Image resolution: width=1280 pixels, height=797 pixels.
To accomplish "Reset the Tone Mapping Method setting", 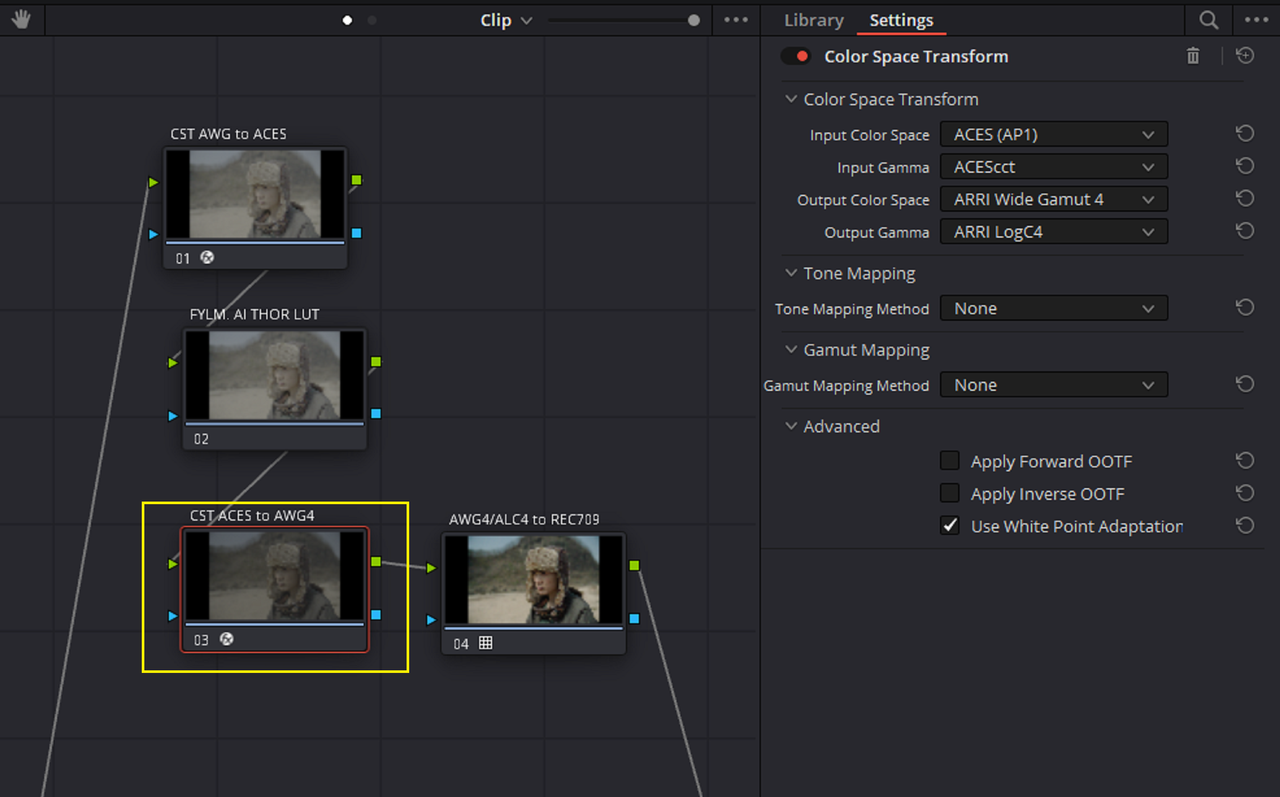I will tap(1245, 308).
